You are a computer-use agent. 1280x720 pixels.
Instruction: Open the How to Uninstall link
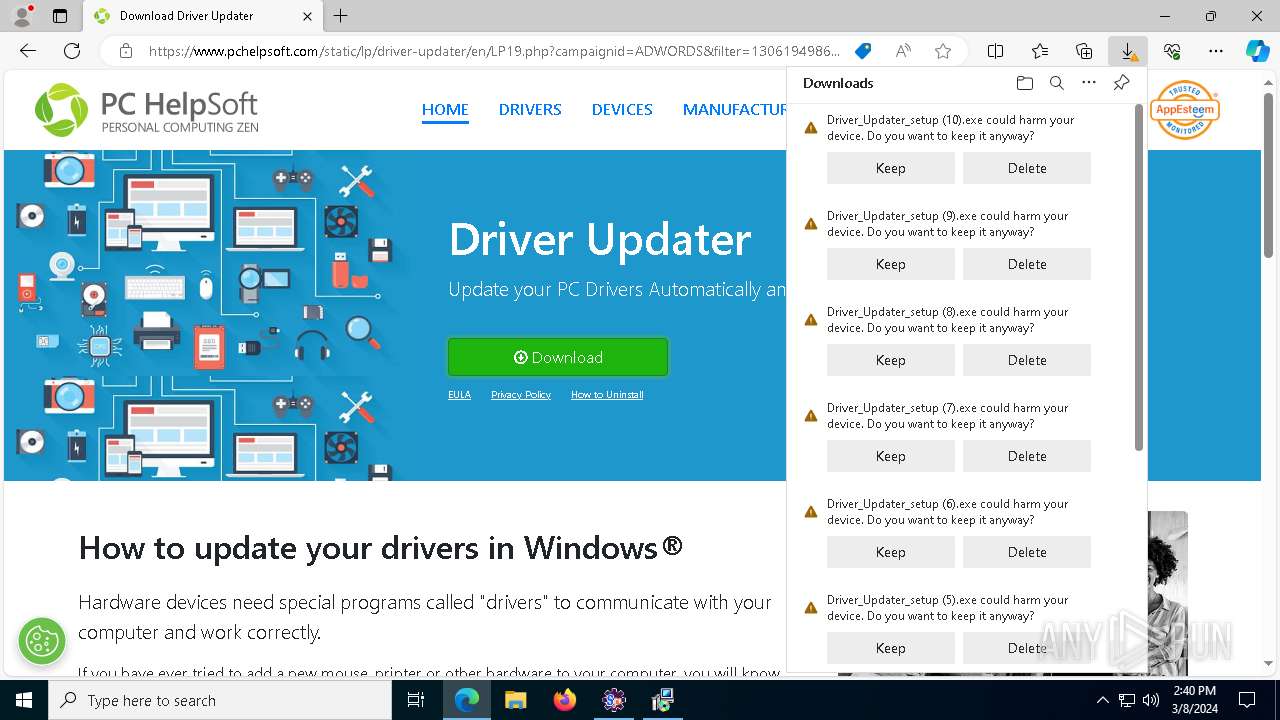[607, 395]
